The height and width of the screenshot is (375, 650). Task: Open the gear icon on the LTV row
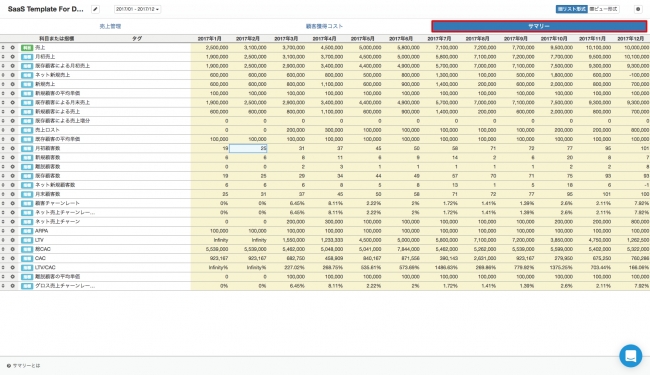(12, 240)
